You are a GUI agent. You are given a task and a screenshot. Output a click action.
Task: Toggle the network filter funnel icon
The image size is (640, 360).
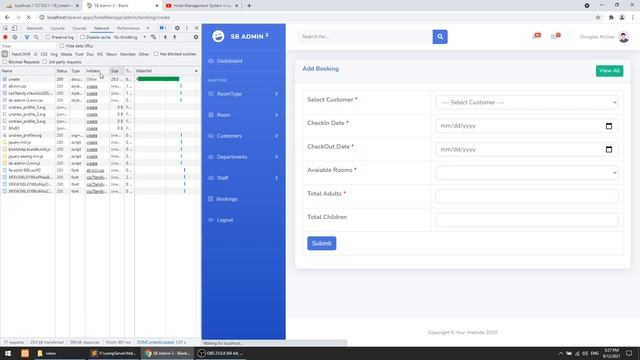[x=27, y=37]
